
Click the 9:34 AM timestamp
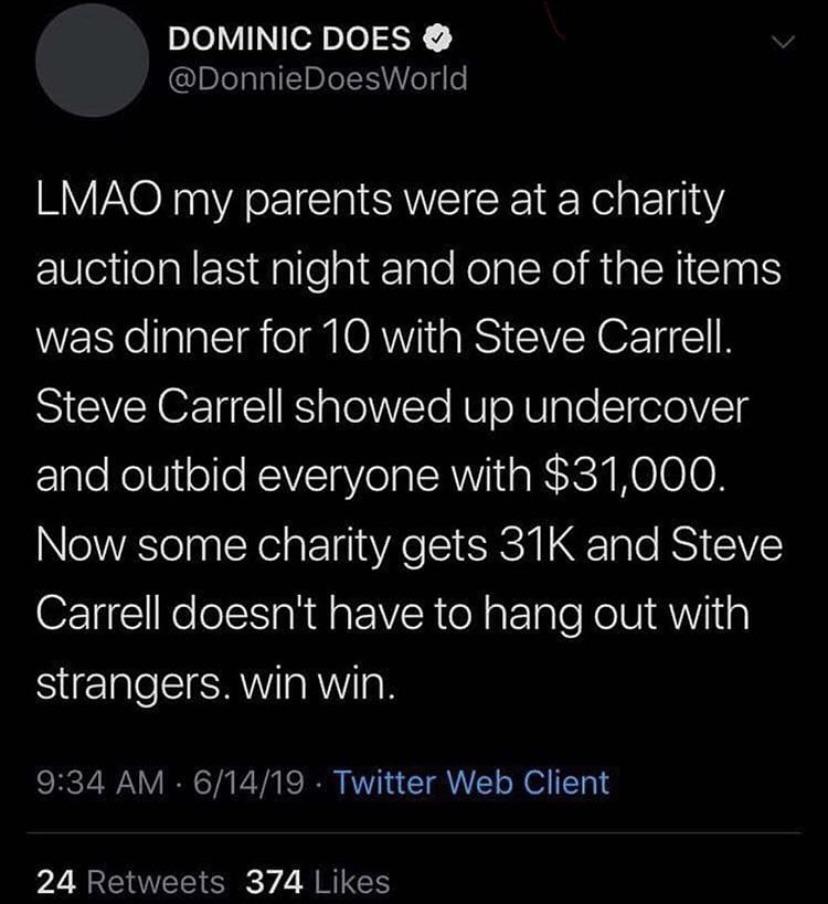(94, 781)
